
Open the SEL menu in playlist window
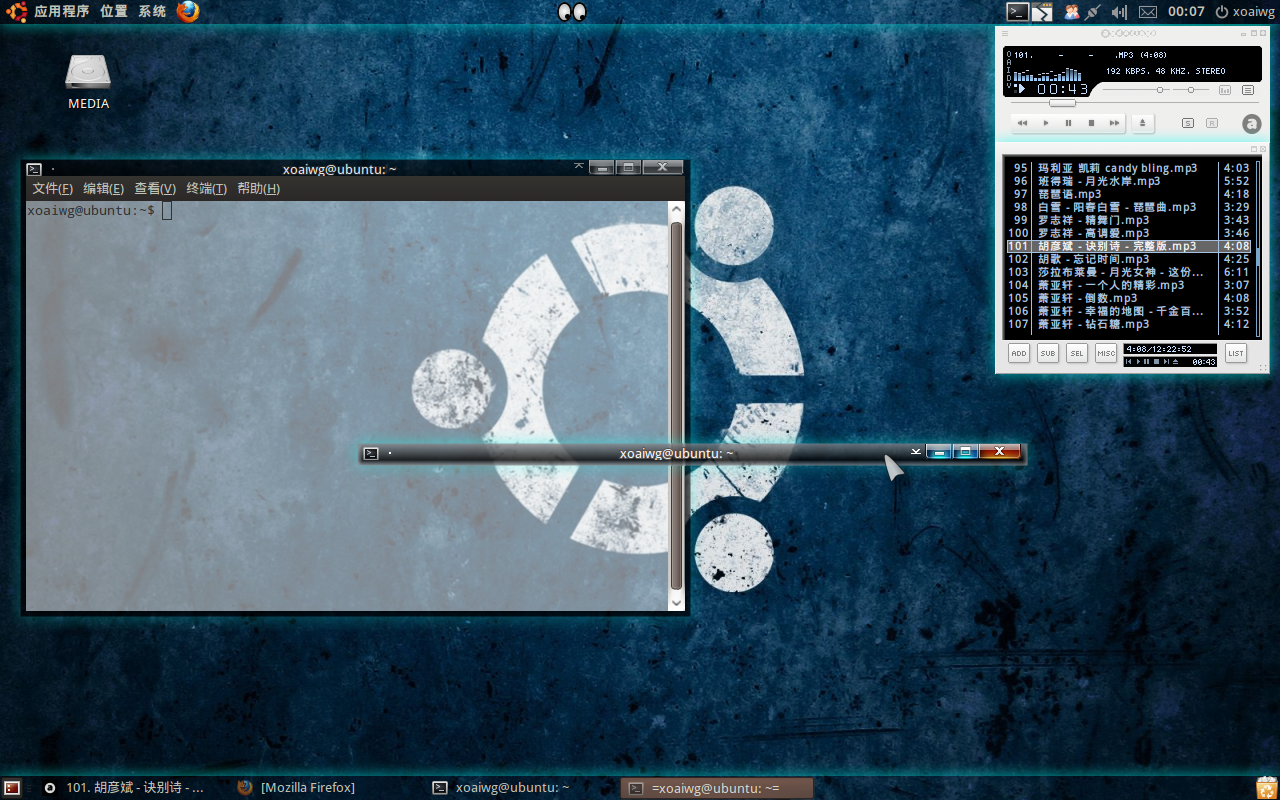point(1077,353)
